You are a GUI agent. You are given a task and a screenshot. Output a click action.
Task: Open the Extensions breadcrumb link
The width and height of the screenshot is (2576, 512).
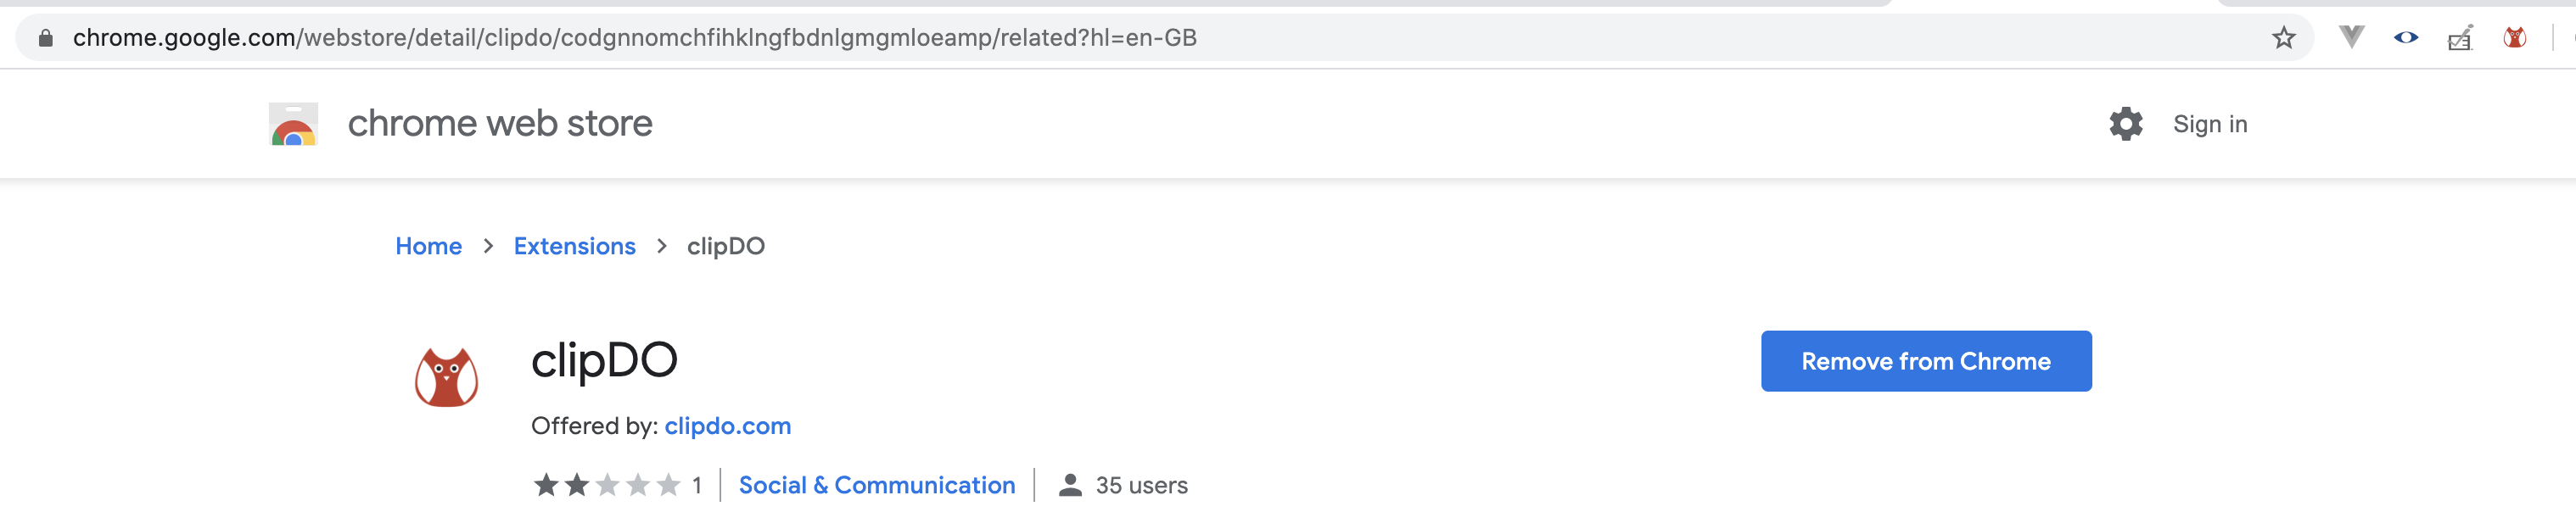(x=574, y=246)
